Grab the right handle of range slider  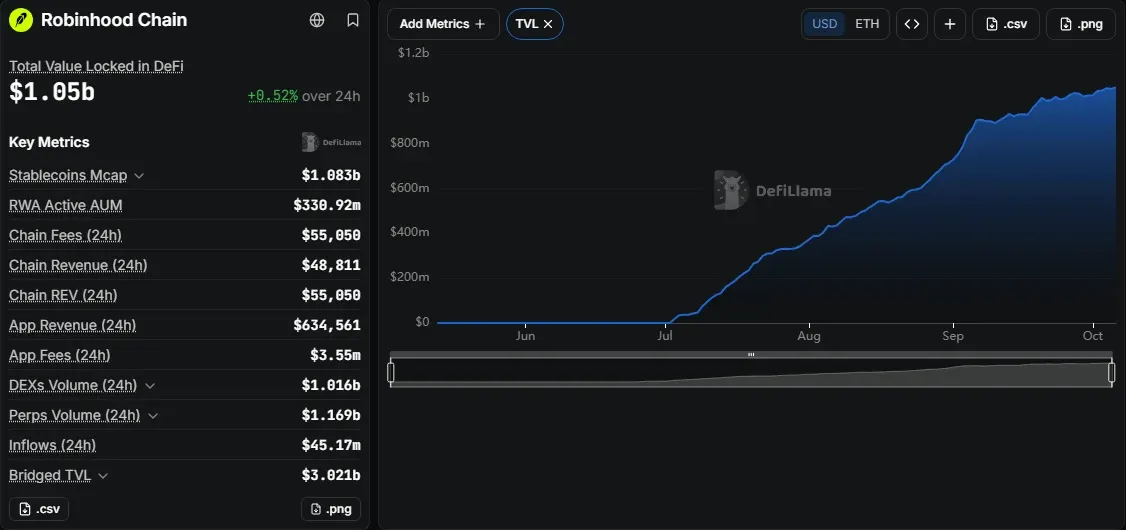(1112, 373)
